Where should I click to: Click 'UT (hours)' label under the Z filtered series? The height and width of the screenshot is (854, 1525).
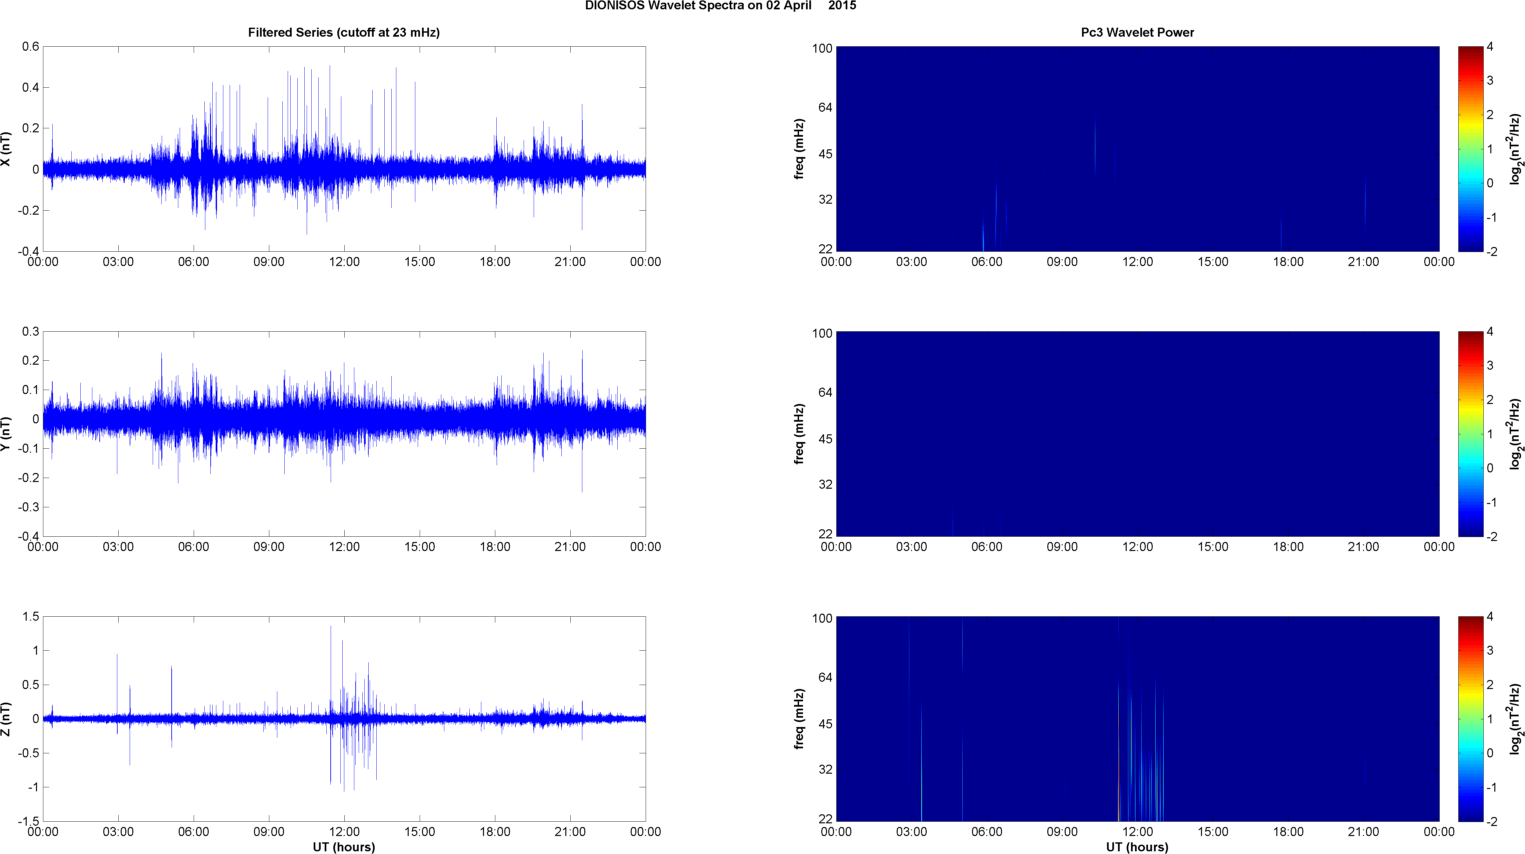344,847
